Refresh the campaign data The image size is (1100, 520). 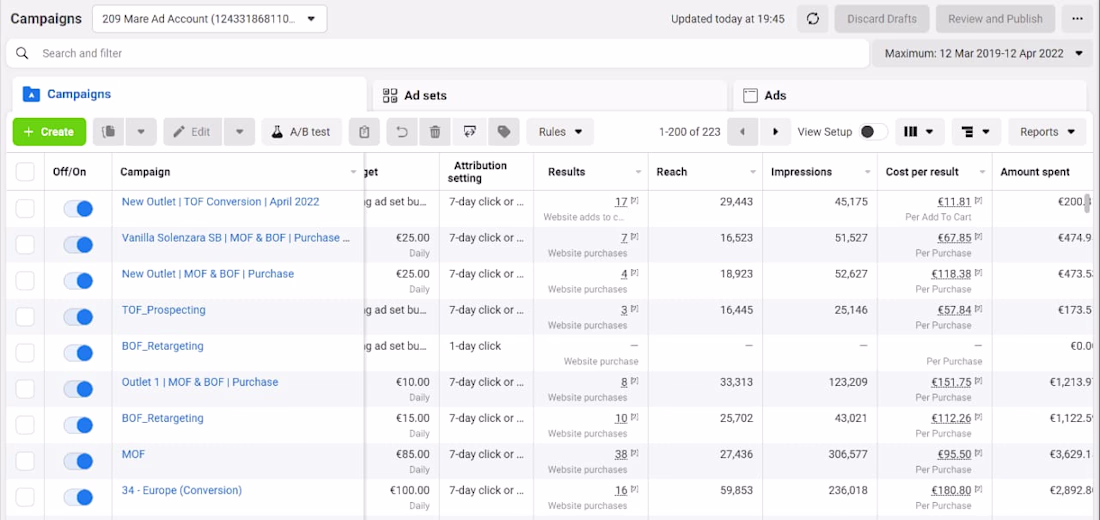[x=812, y=19]
